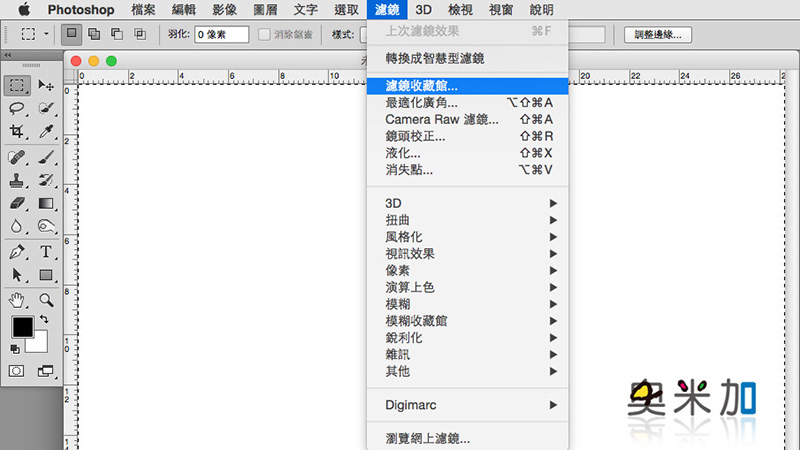The image size is (800, 450).
Task: Open the Apple menu
Action: pyautogui.click(x=23, y=9)
